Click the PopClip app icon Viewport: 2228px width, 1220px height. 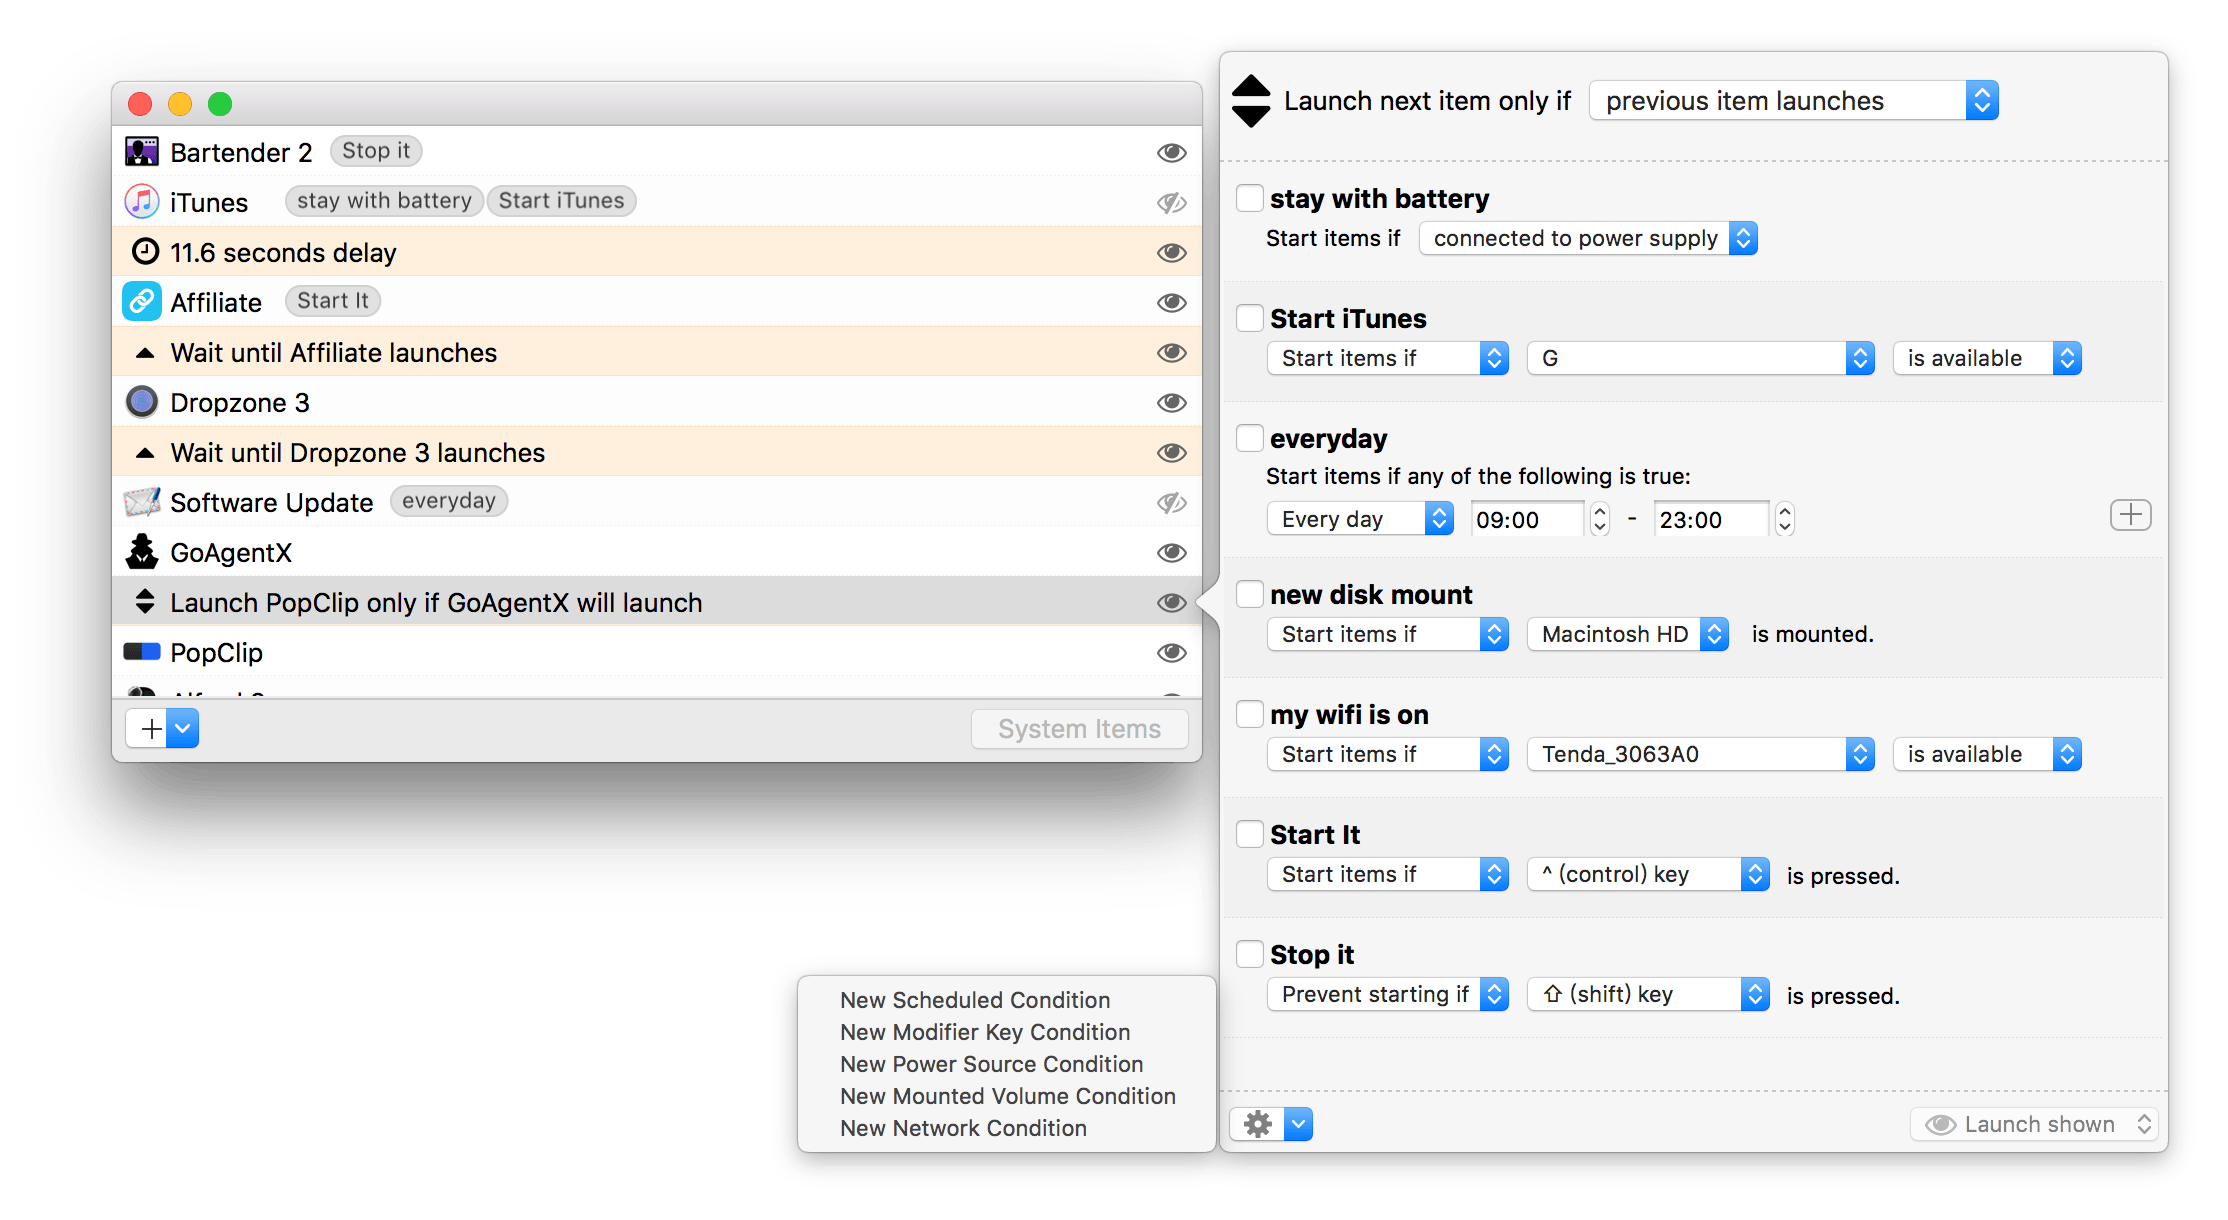pyautogui.click(x=141, y=652)
